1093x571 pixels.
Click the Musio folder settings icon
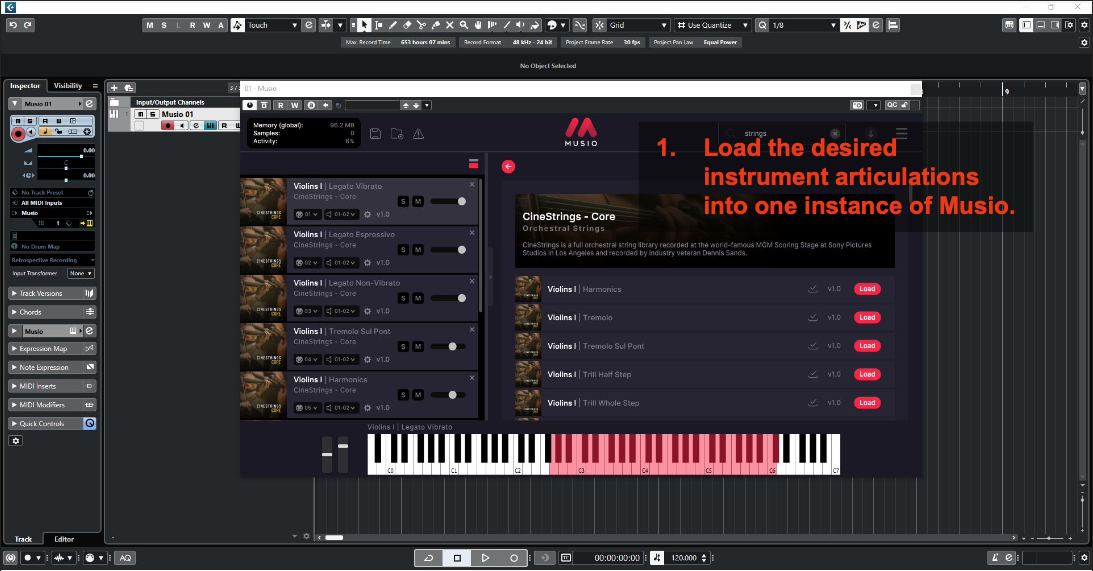[397, 133]
